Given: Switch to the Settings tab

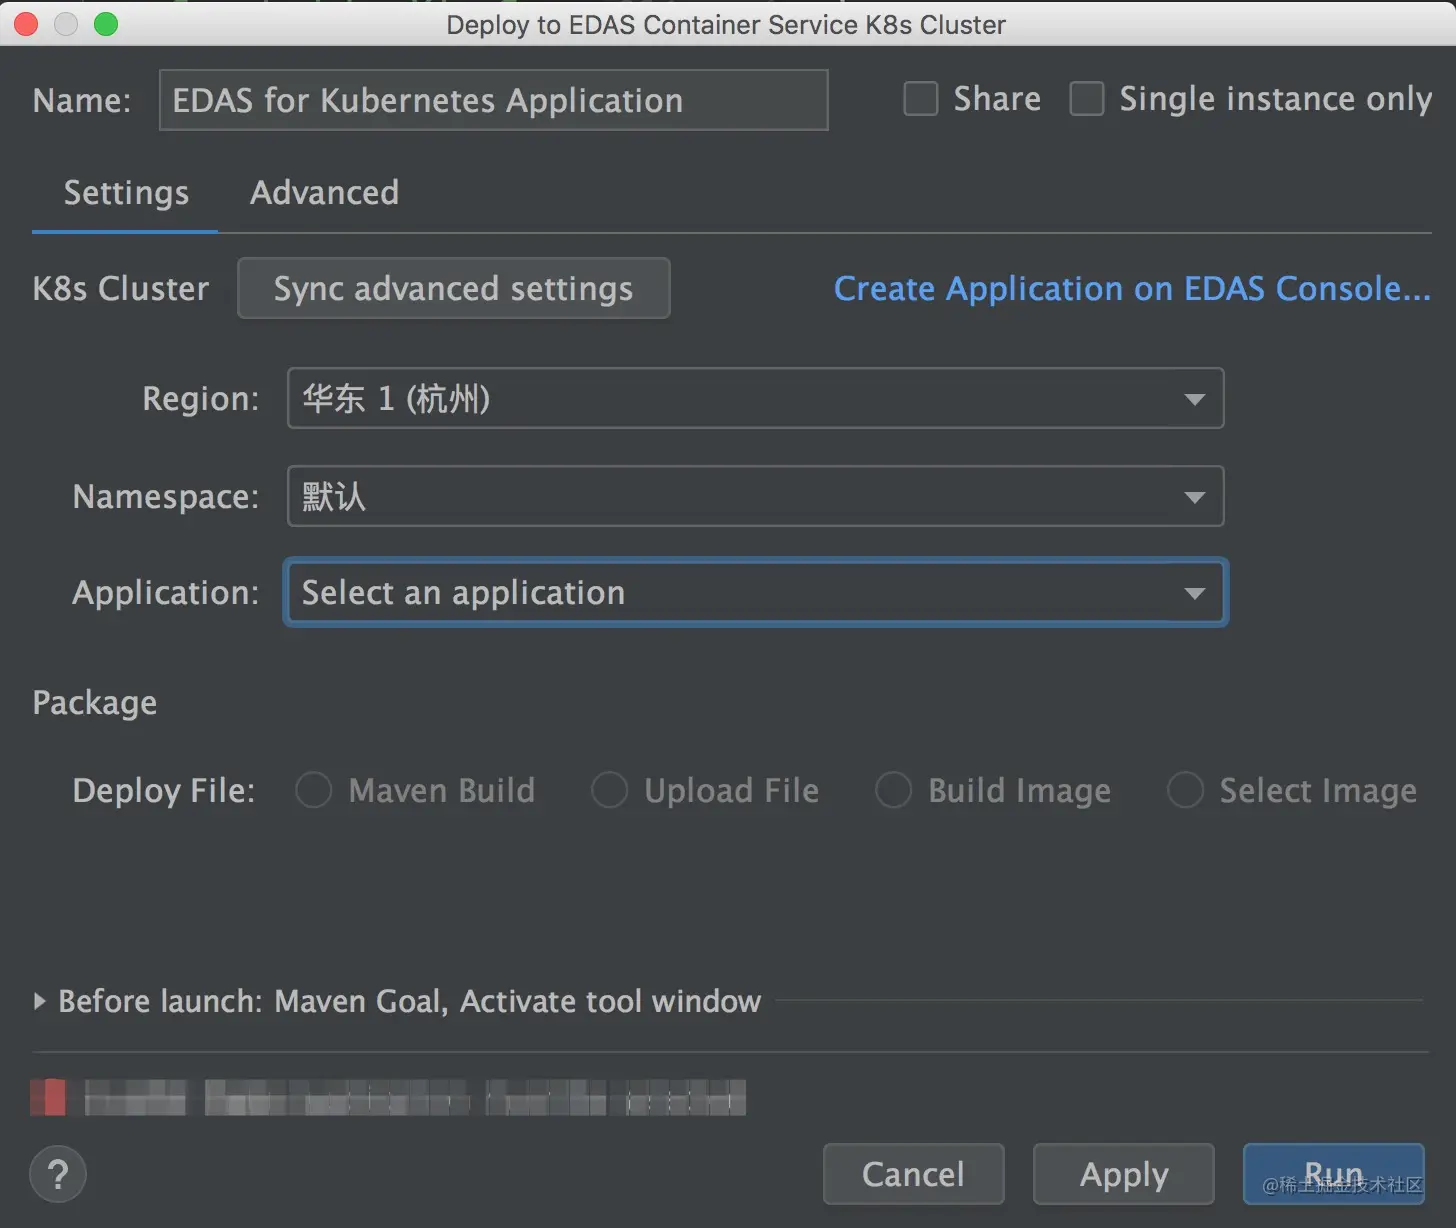Looking at the screenshot, I should 126,192.
